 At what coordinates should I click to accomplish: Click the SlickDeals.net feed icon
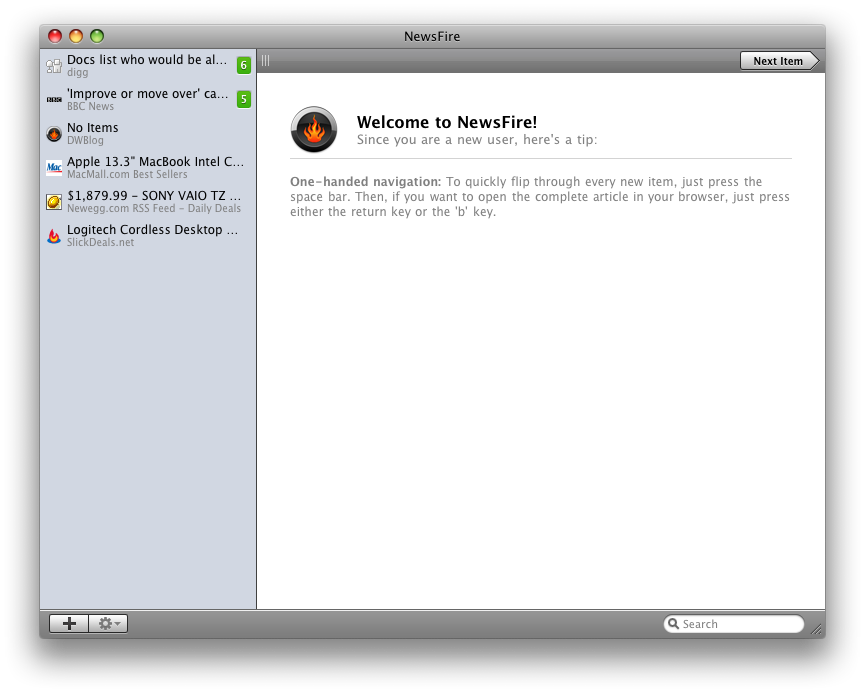point(54,236)
